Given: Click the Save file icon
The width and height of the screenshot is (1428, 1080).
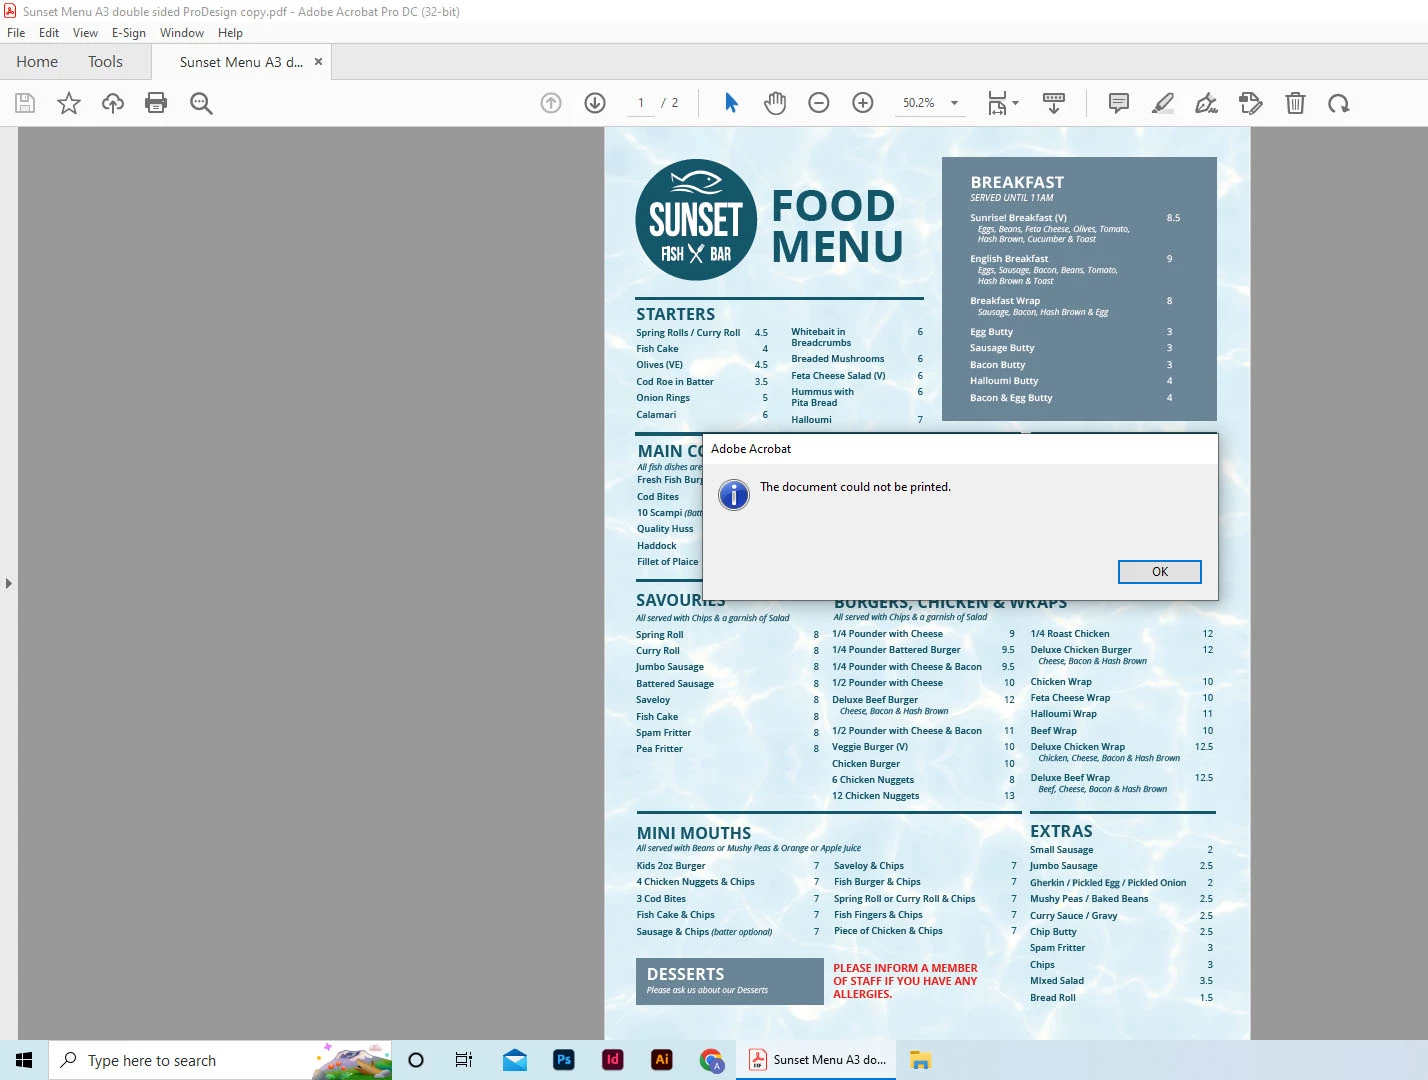Looking at the screenshot, I should coord(25,103).
